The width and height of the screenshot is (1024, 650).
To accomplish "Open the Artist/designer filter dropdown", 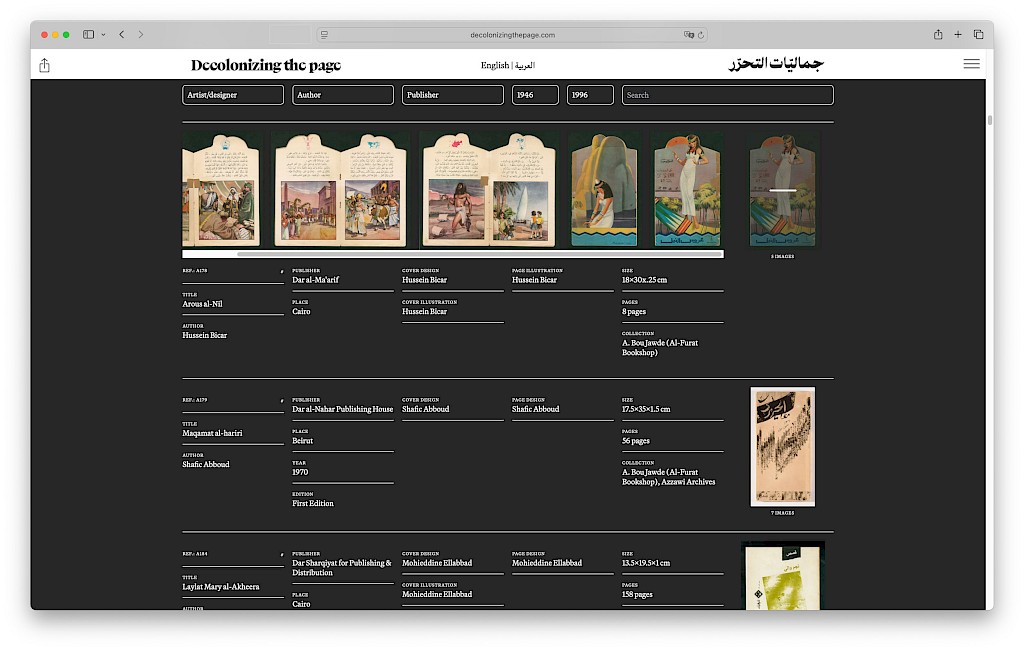I will pyautogui.click(x=233, y=95).
